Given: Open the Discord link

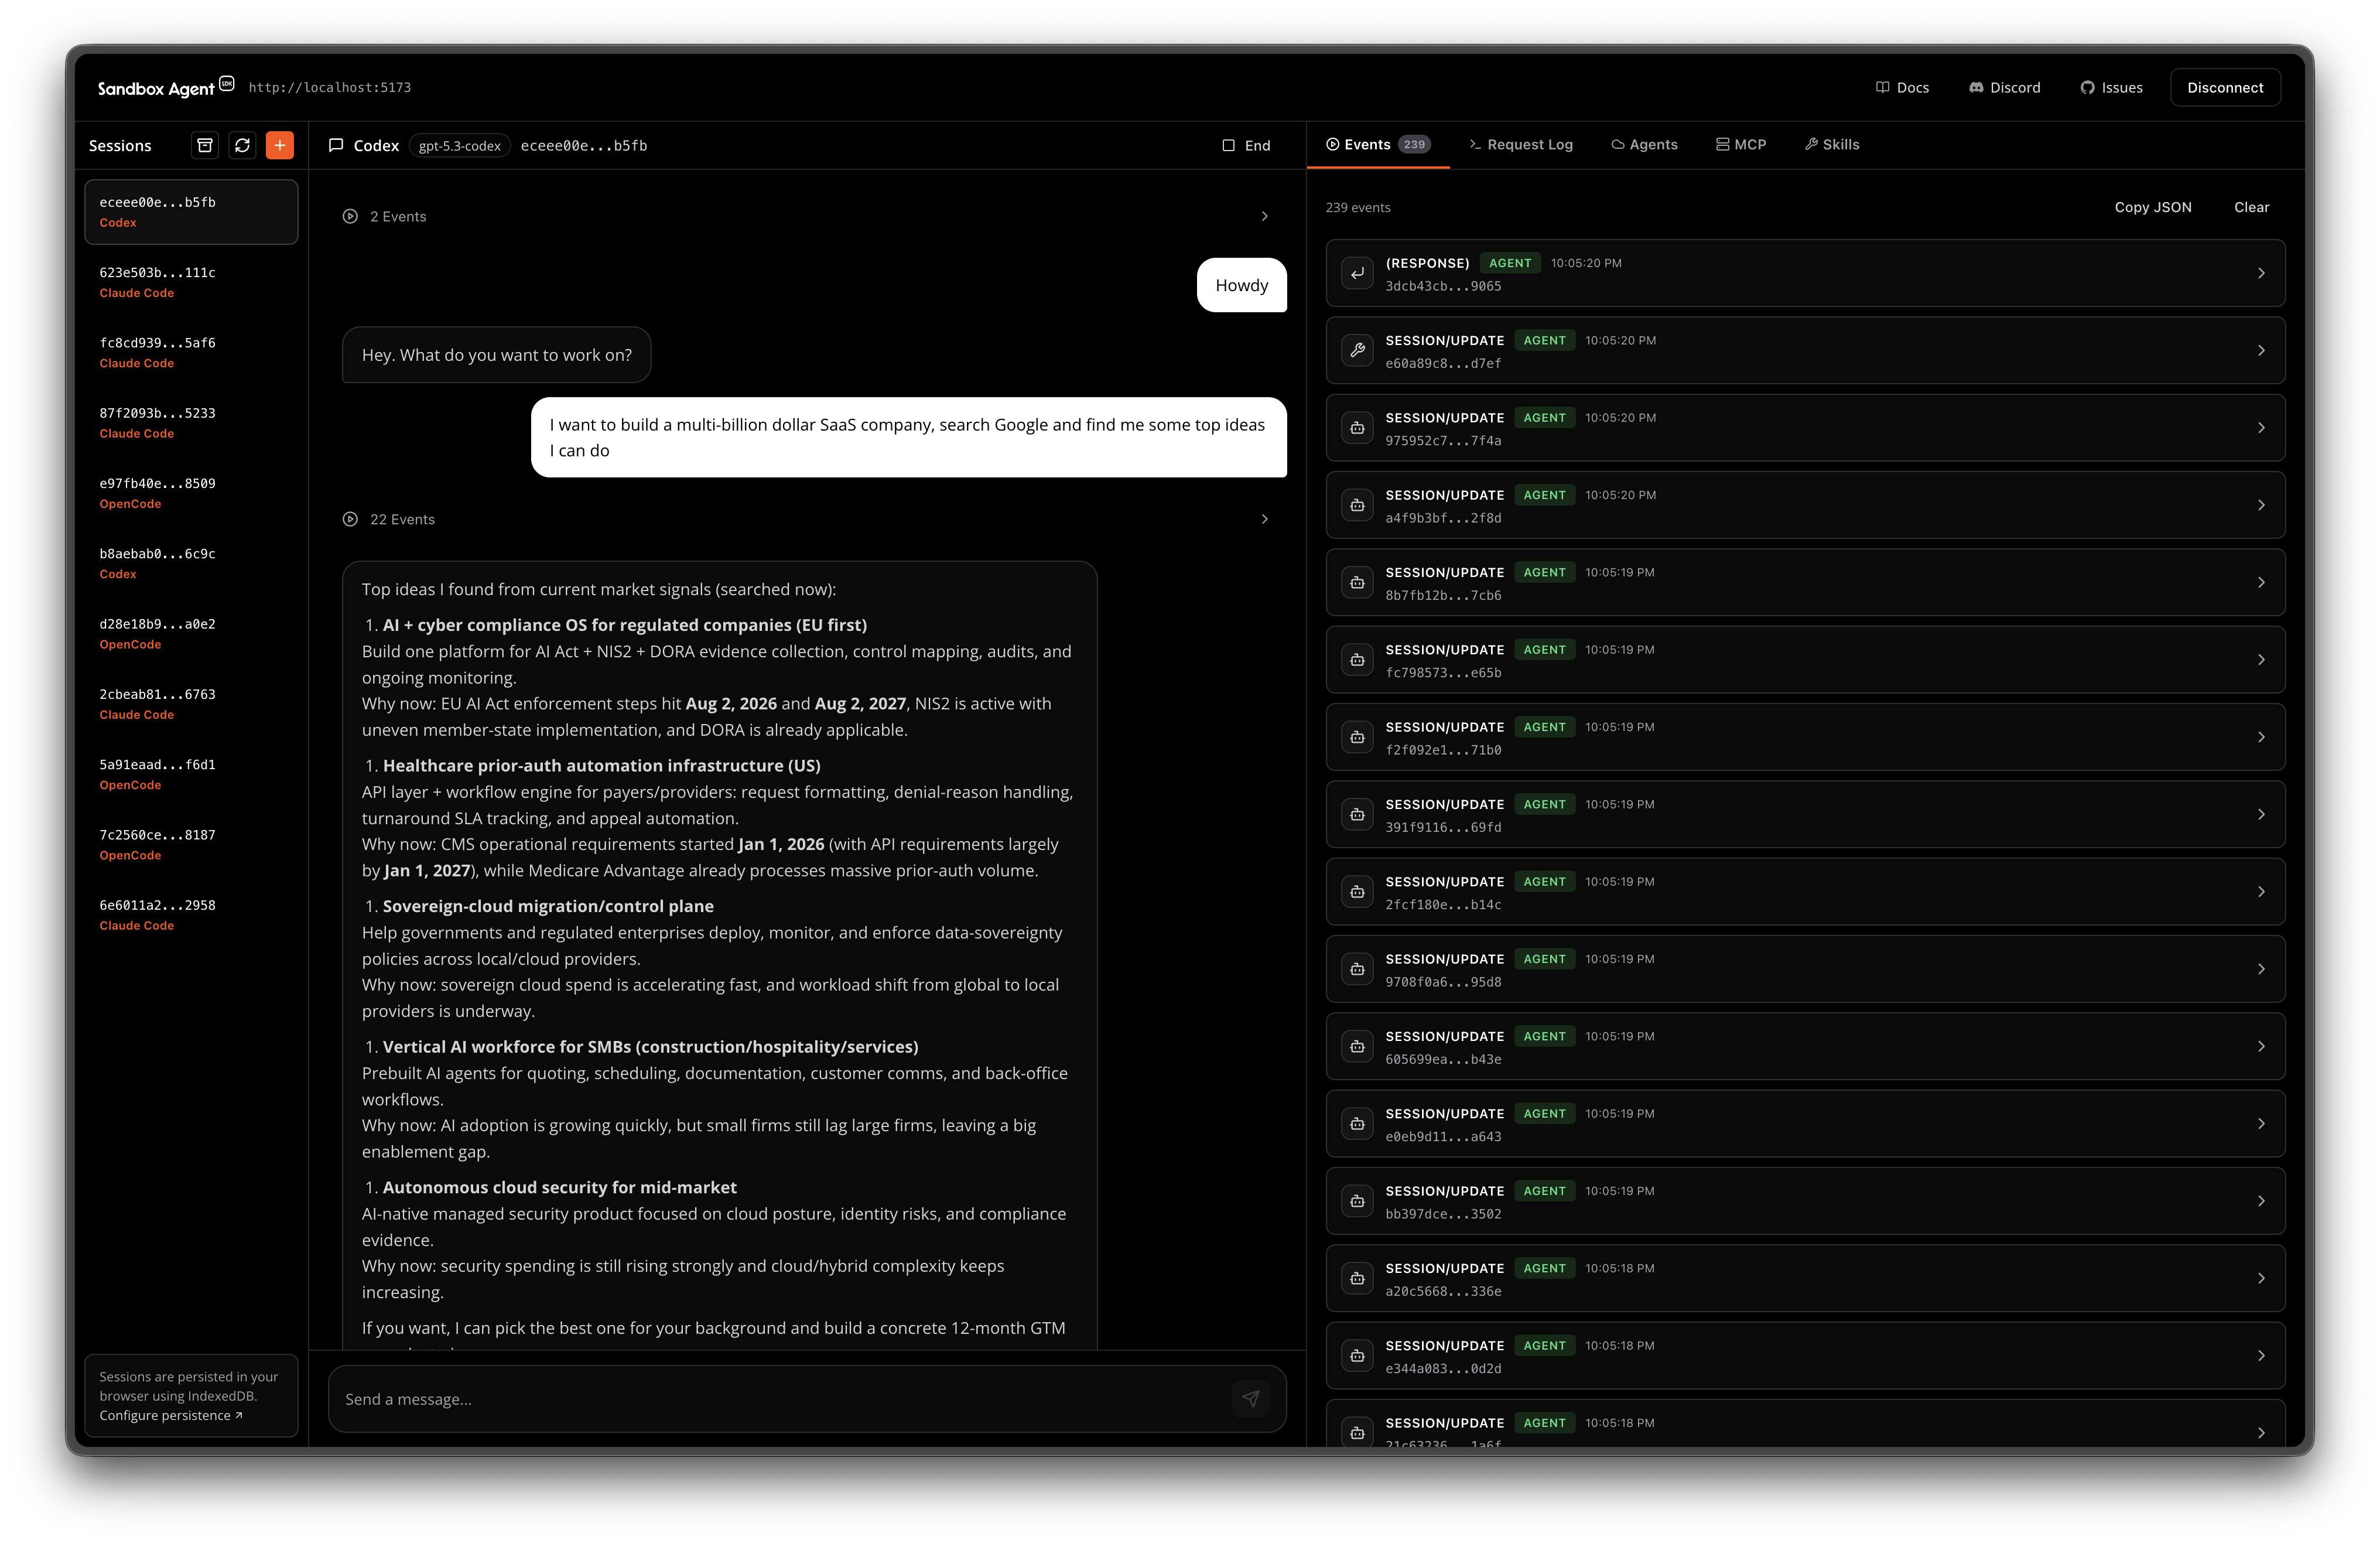Looking at the screenshot, I should tap(2004, 88).
